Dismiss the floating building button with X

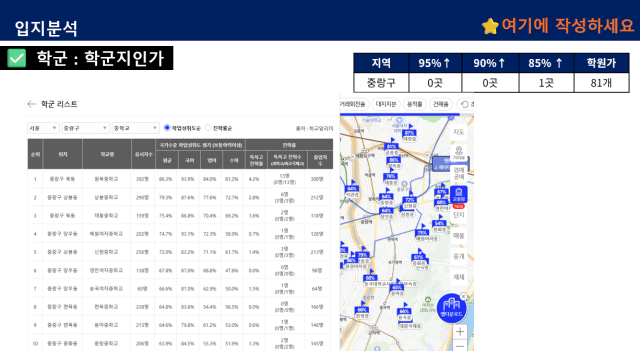[x=464, y=296]
